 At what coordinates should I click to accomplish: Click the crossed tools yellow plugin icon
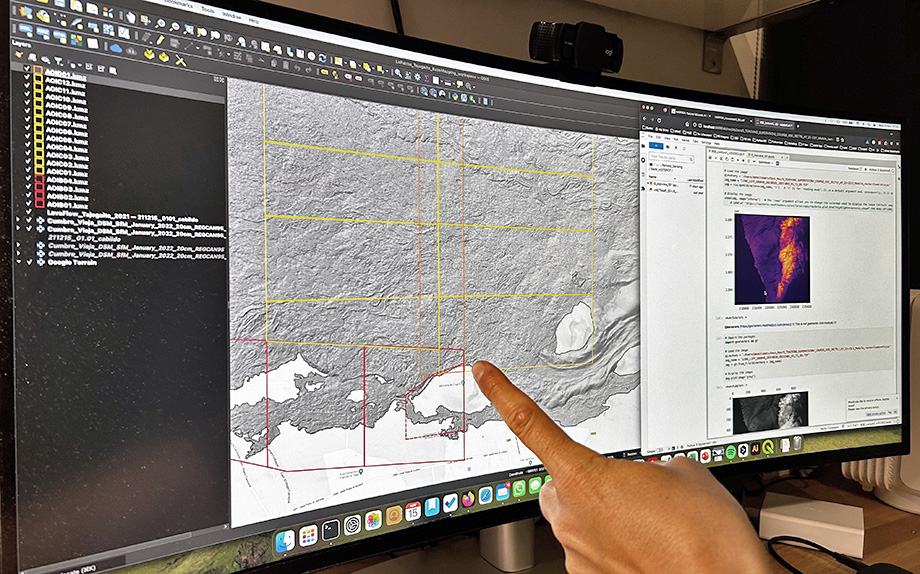point(180,60)
